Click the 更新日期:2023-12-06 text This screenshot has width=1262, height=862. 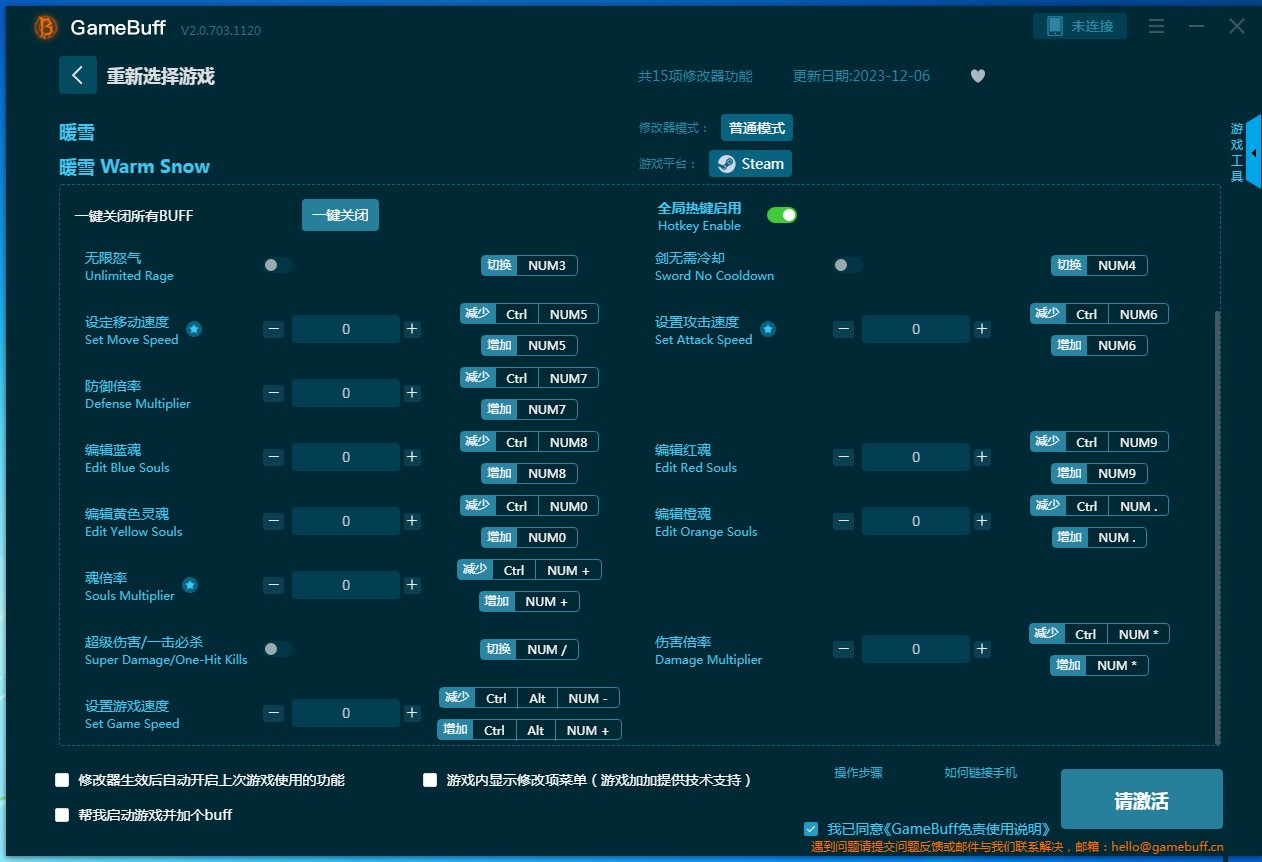pyautogui.click(x=861, y=76)
